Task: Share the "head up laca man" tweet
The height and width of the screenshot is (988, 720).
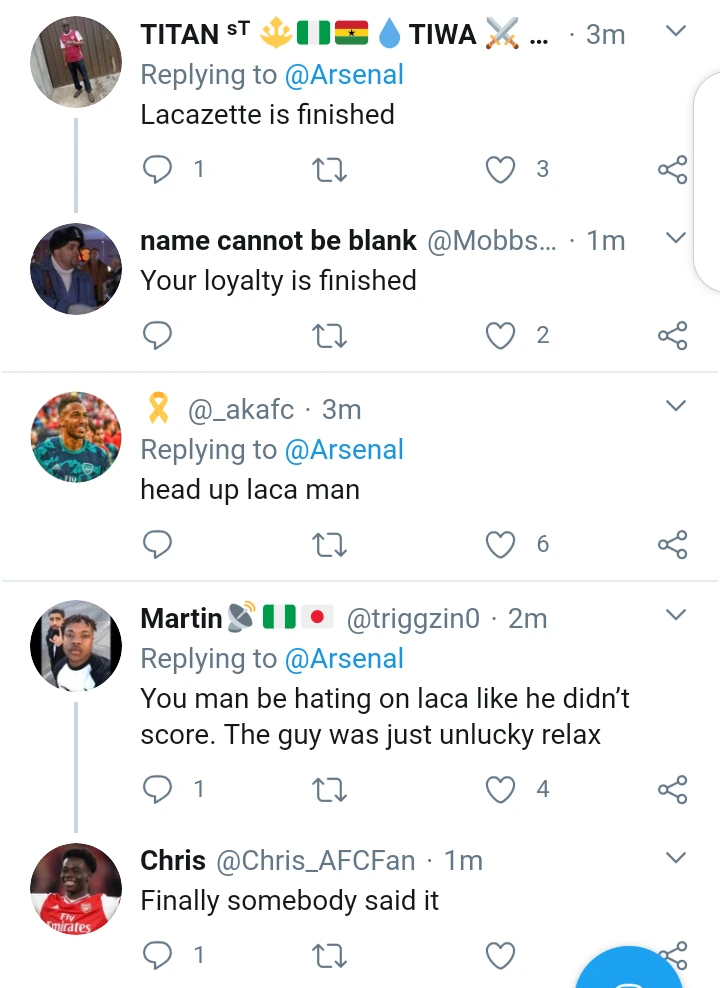Action: click(x=673, y=544)
